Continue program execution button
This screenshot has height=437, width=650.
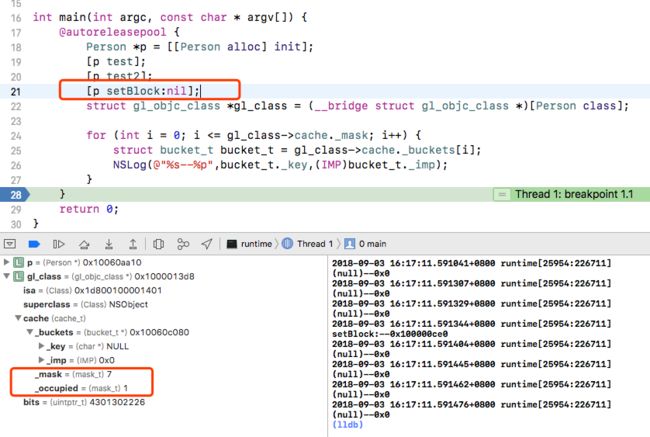pos(59,244)
